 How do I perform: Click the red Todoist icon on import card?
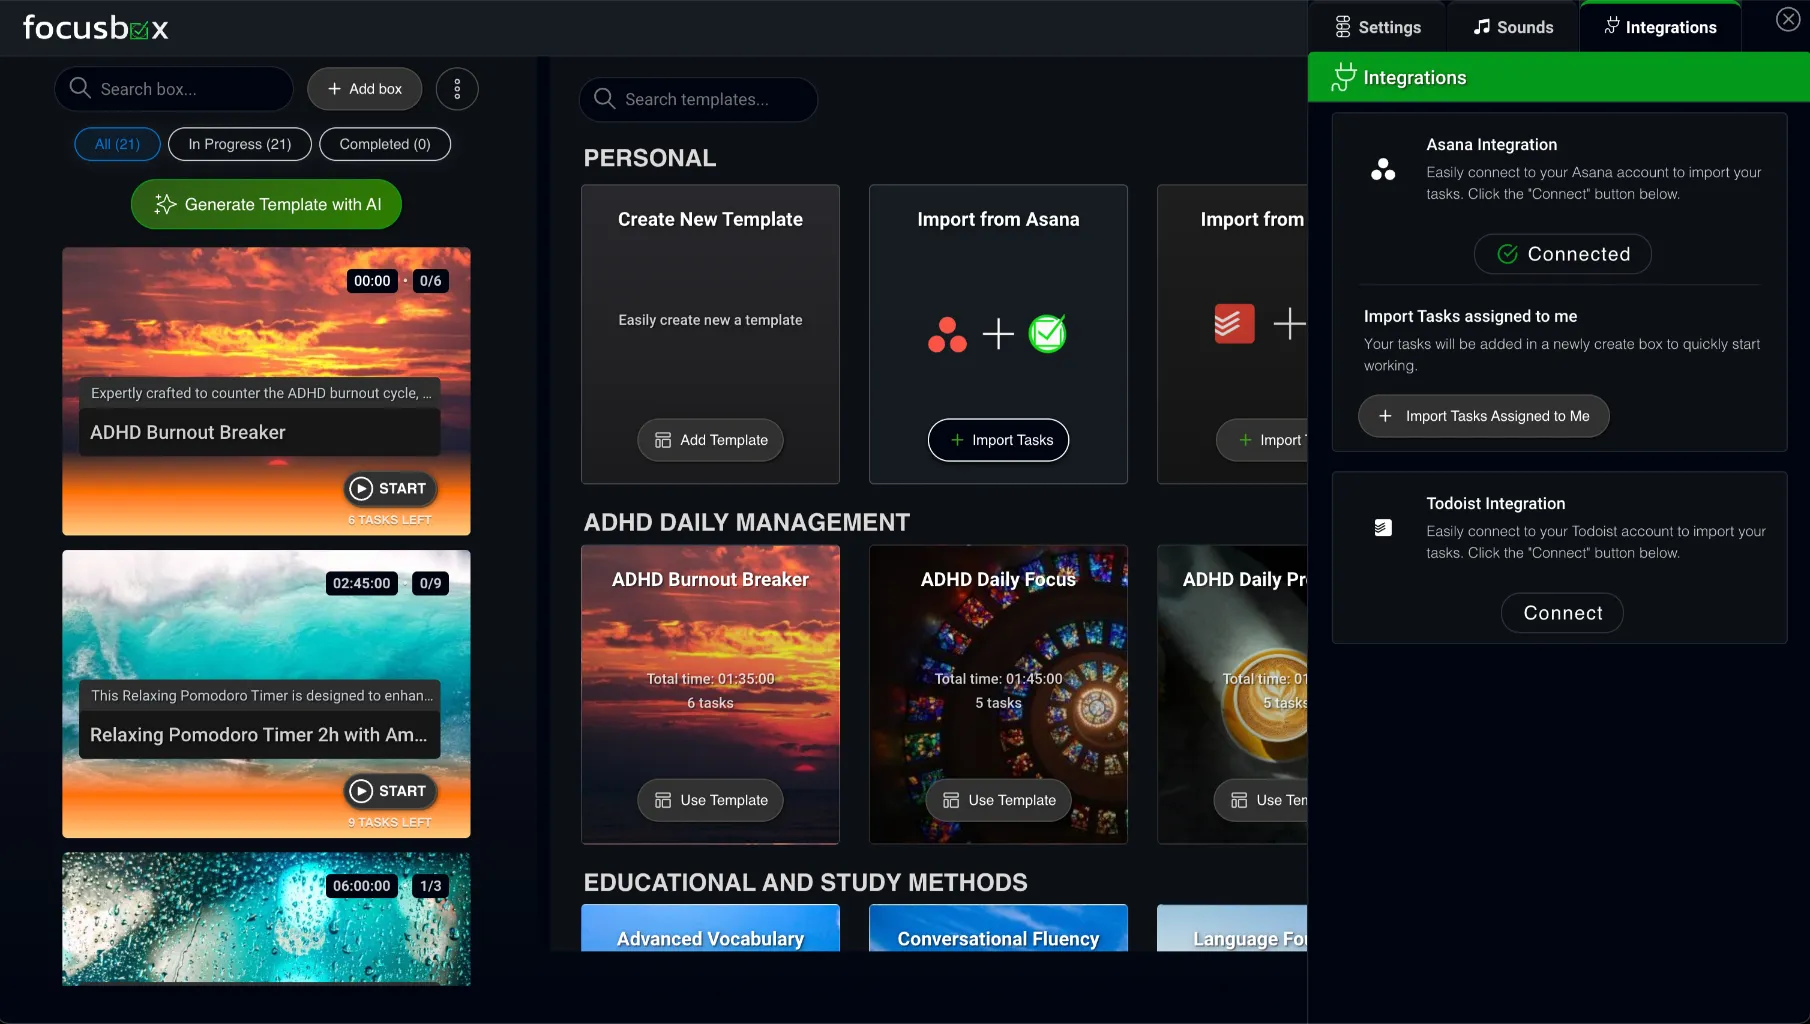pyautogui.click(x=1234, y=324)
